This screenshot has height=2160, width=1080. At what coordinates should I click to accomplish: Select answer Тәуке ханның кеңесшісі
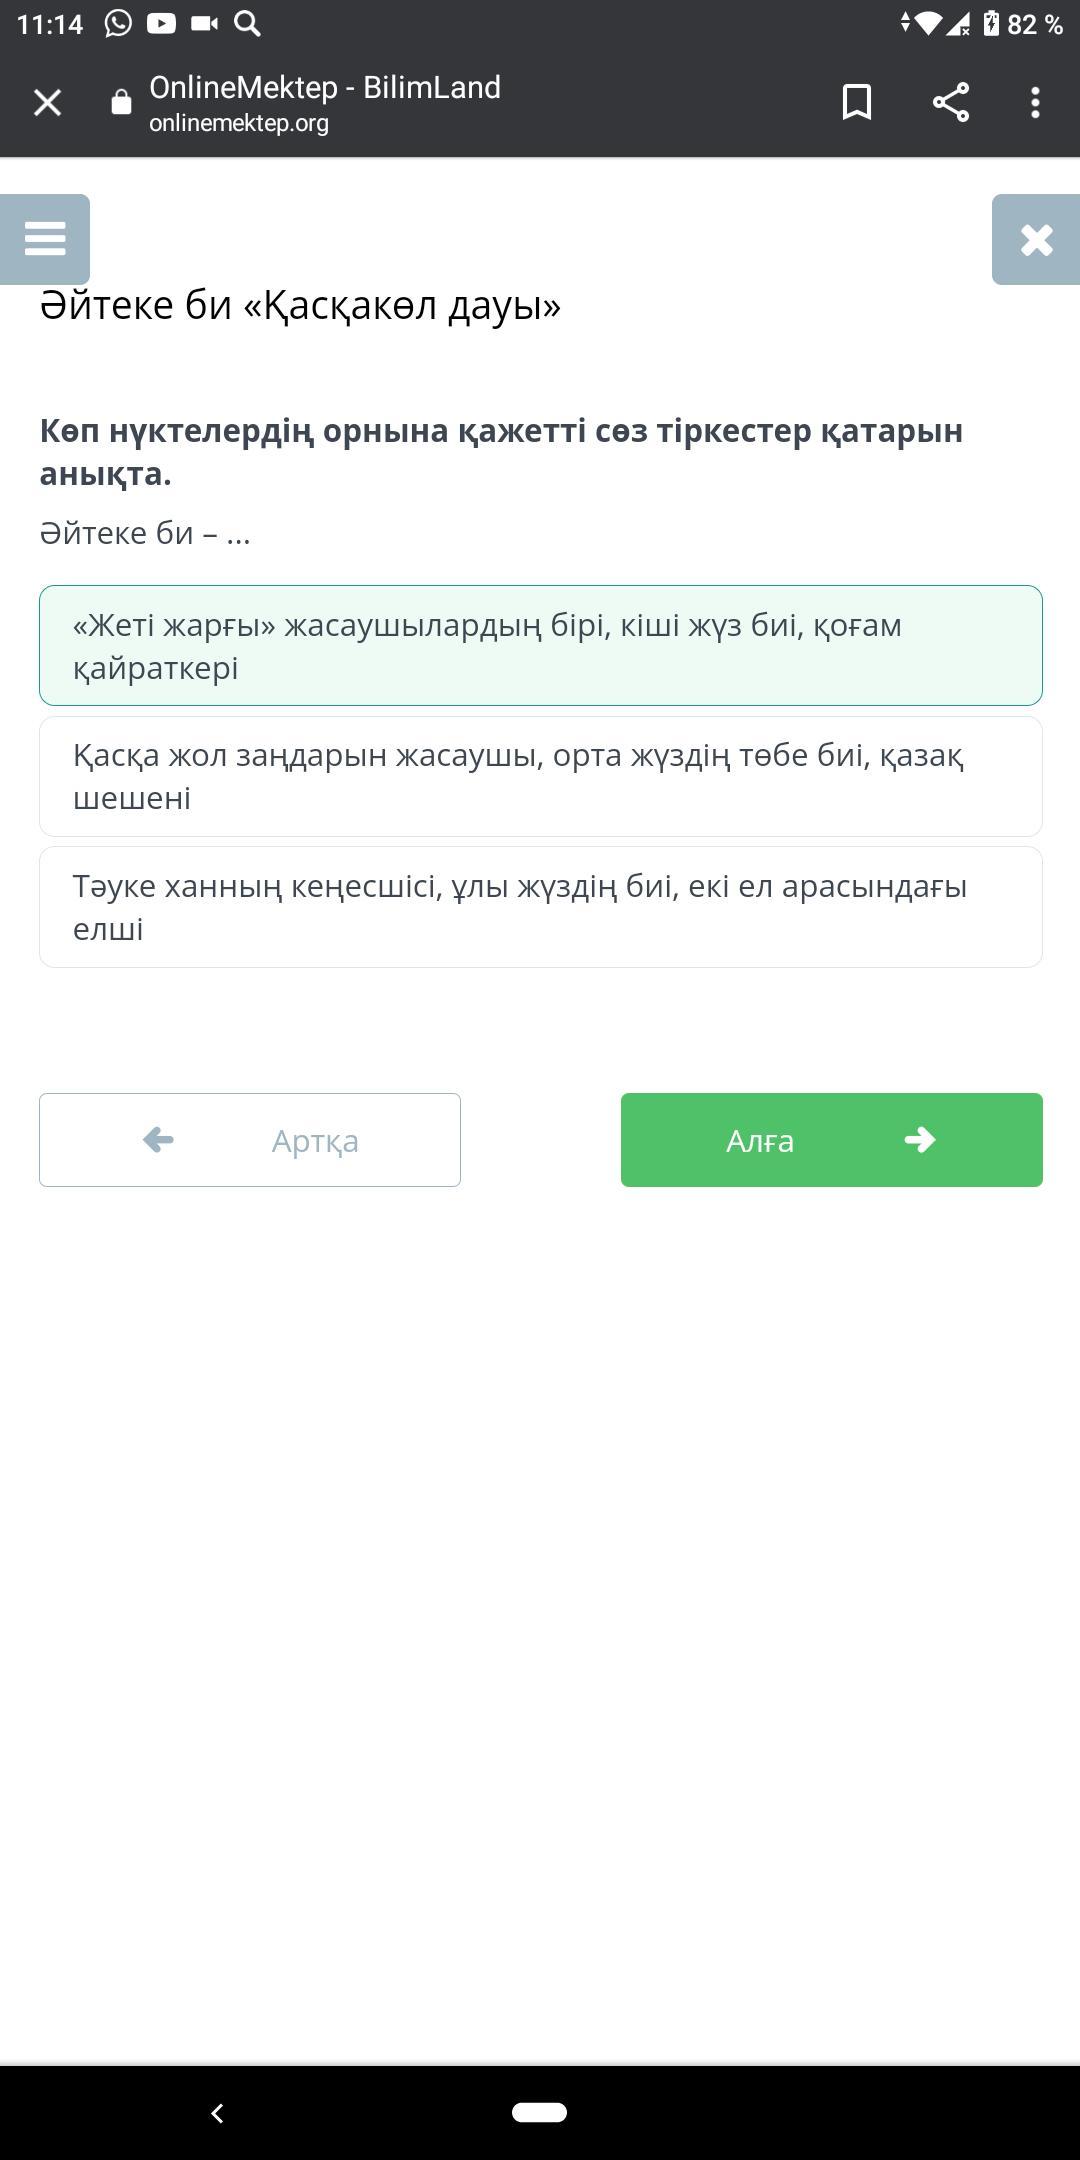tap(541, 907)
